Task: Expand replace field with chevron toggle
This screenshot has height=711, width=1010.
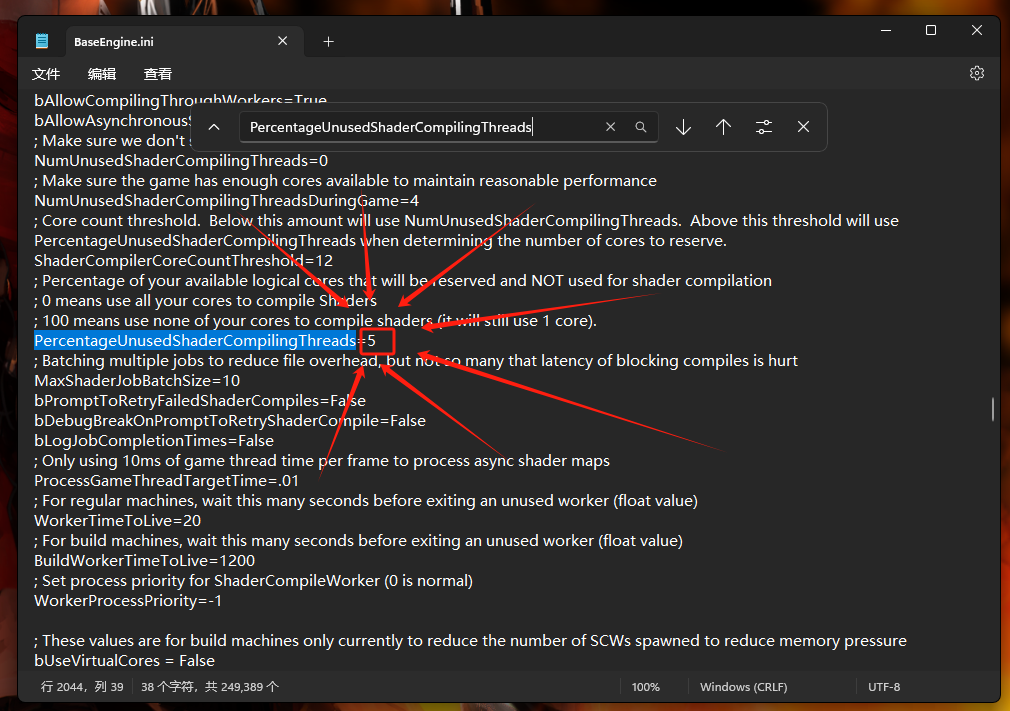Action: tap(213, 127)
